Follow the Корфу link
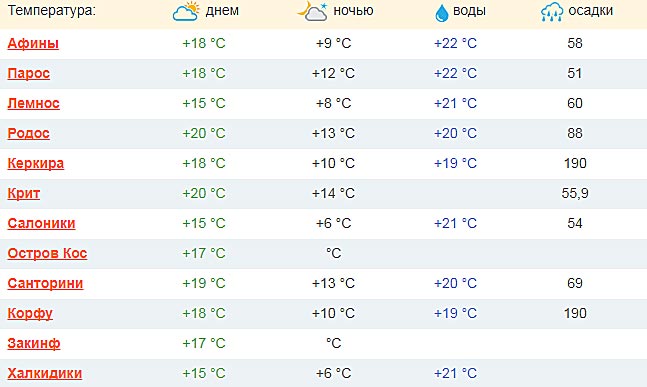 pos(30,314)
